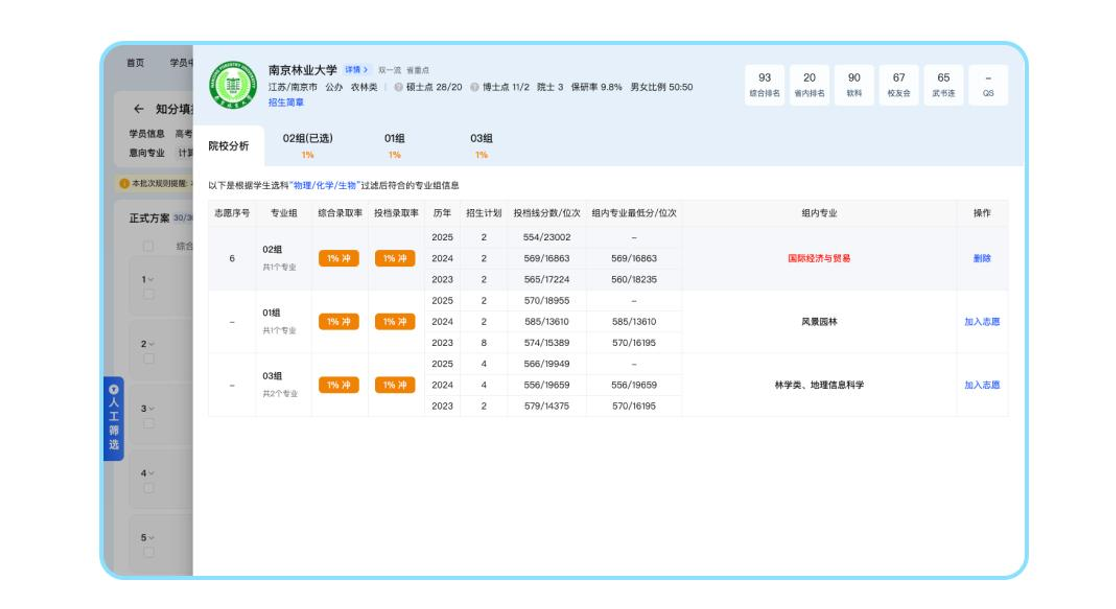Viewport: 1116px width, 609px height.
Task: Expand the dropdown chevron next to volunteer 5
Action: coord(150,538)
